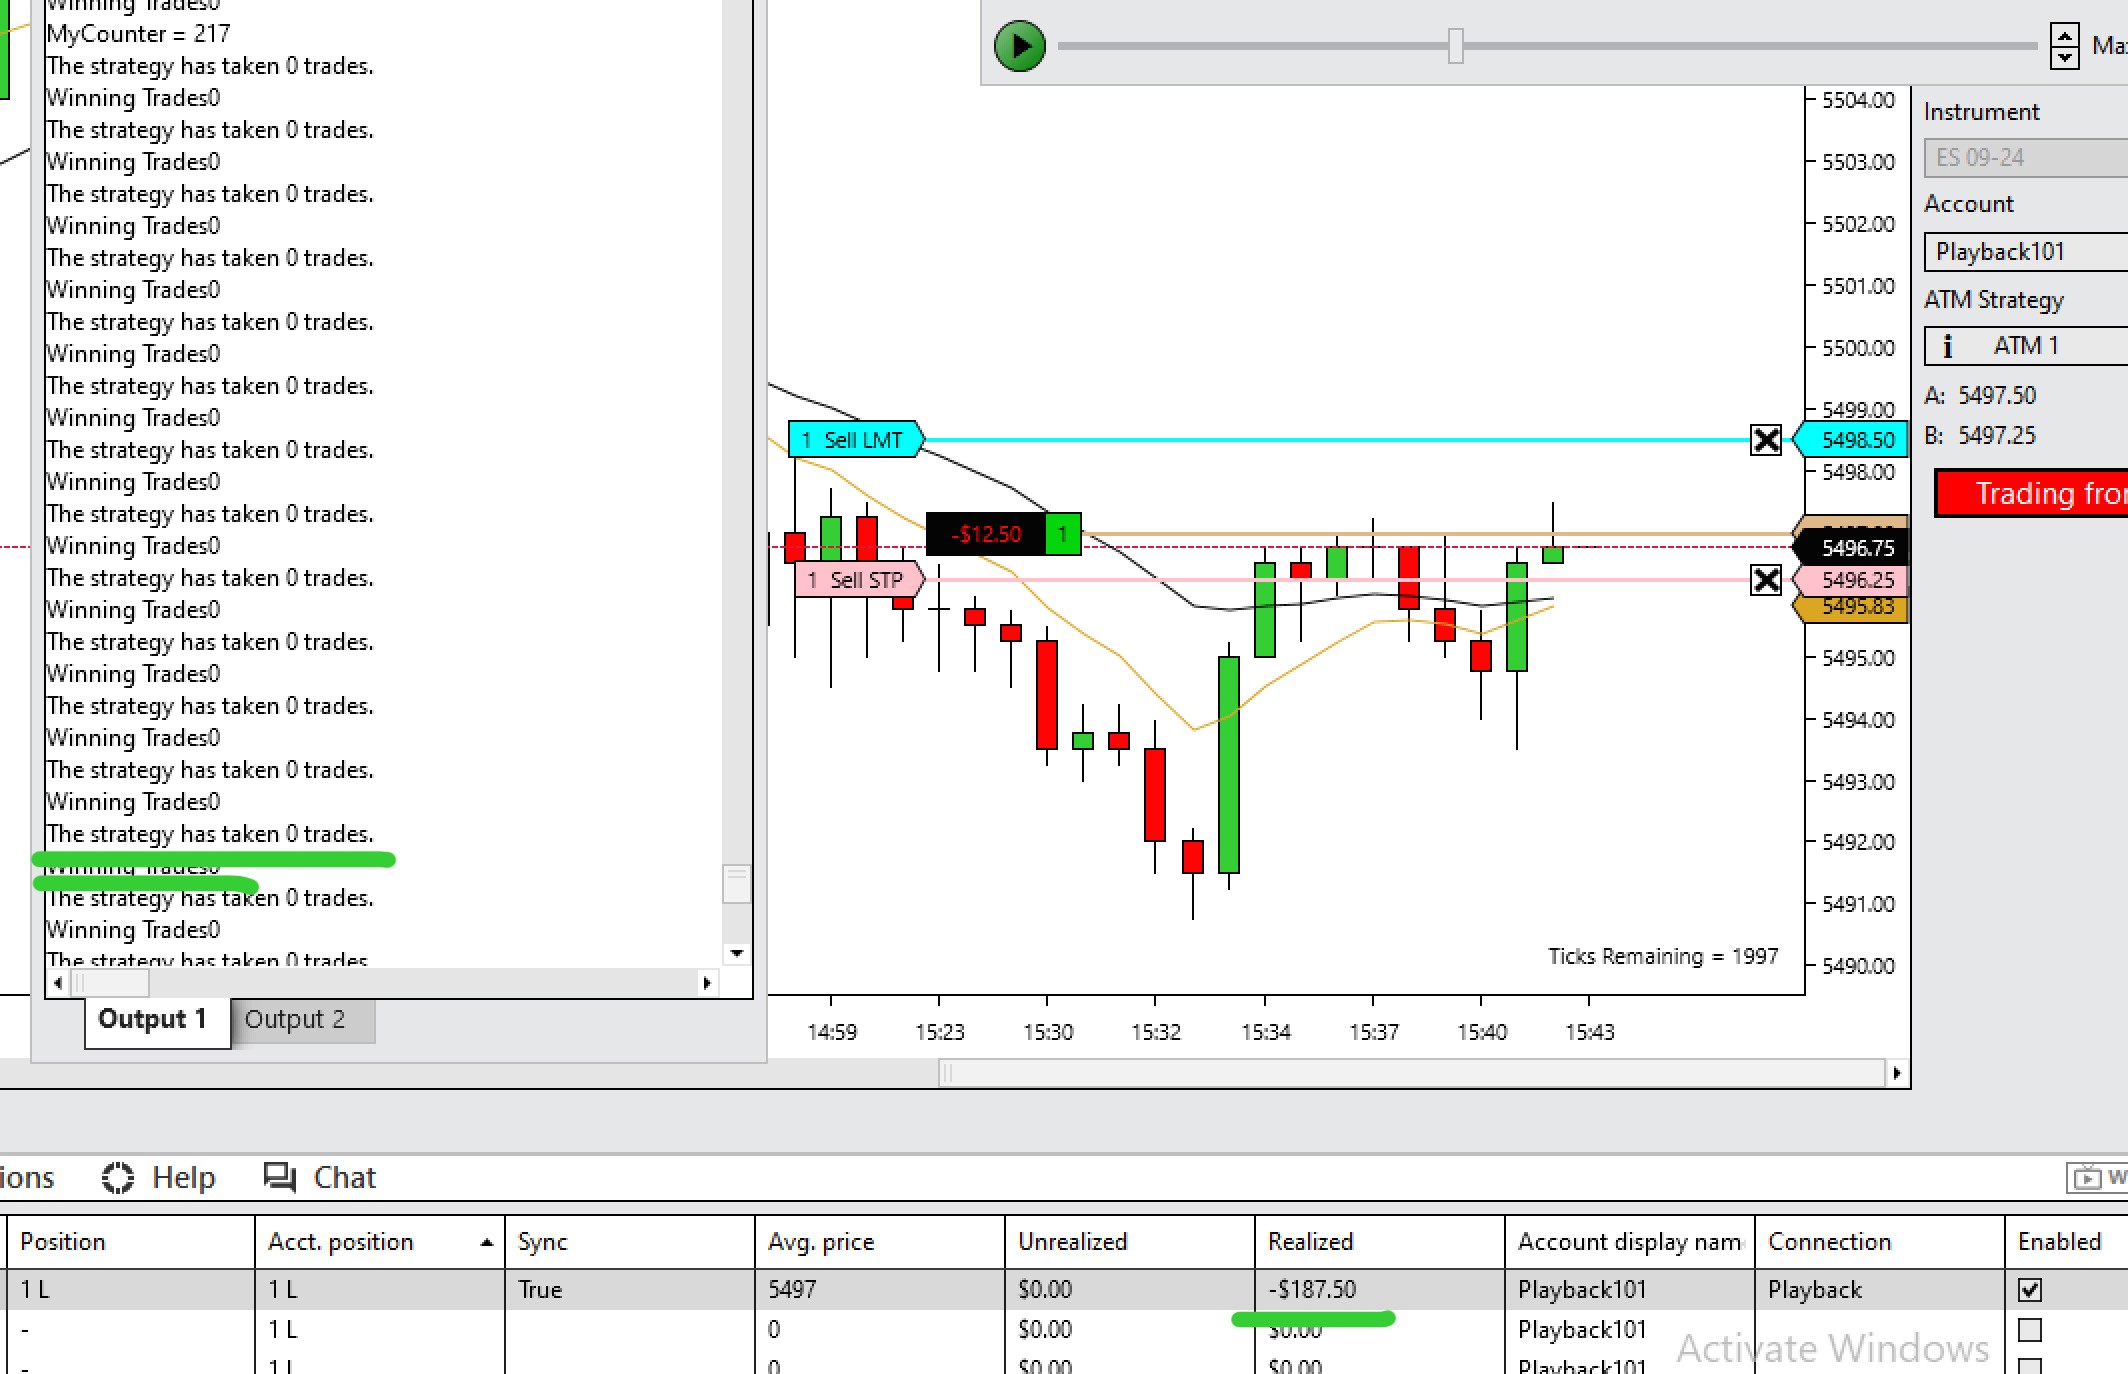Click the -$12.50 position marker
Viewport: 2128px width, 1374px height.
click(x=986, y=534)
